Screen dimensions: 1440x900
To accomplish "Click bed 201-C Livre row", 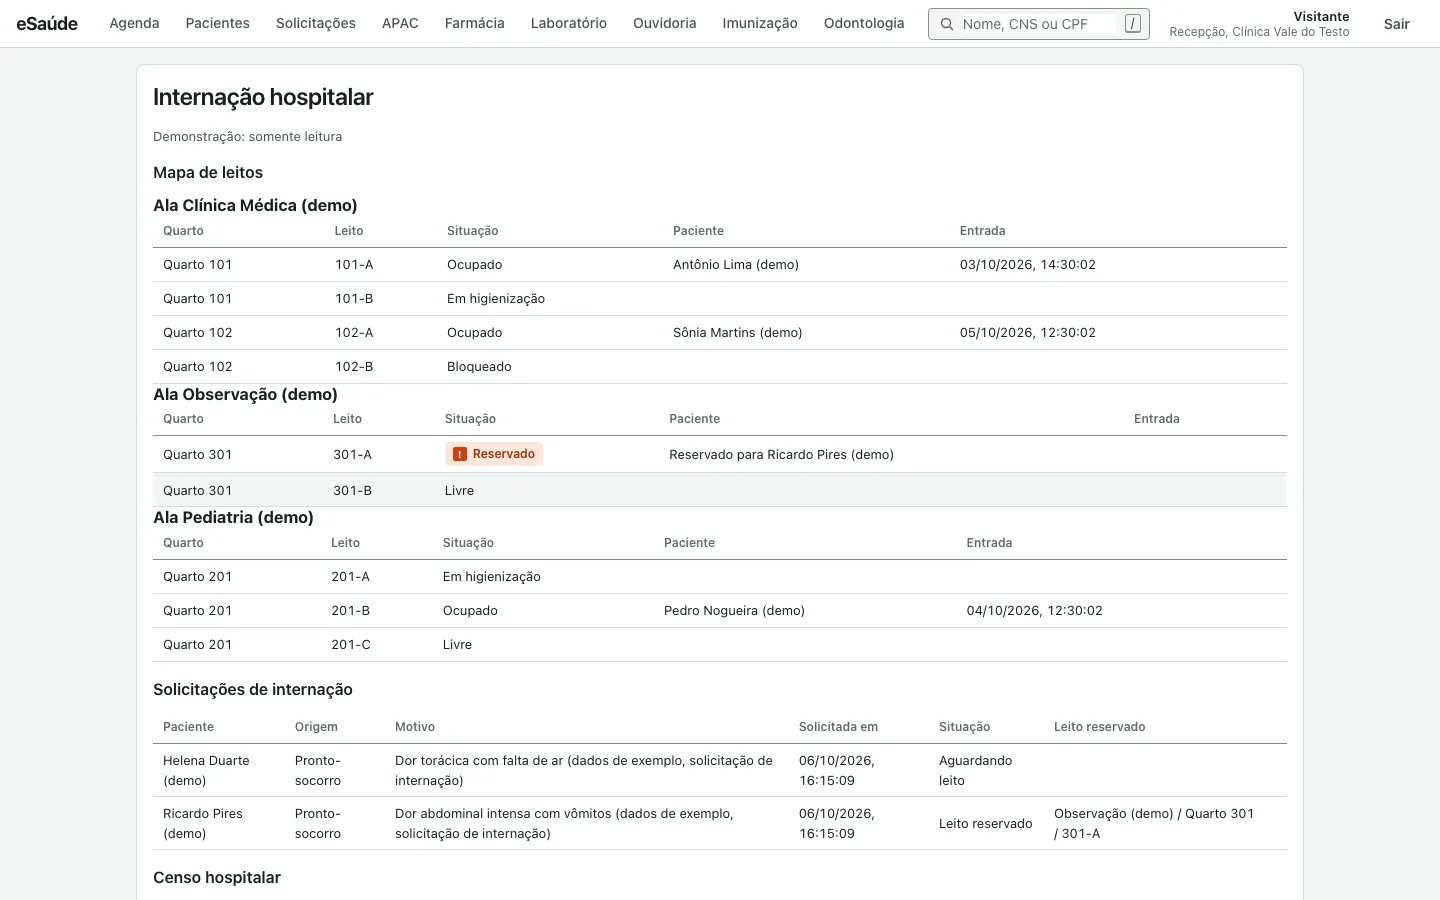I will [x=720, y=645].
